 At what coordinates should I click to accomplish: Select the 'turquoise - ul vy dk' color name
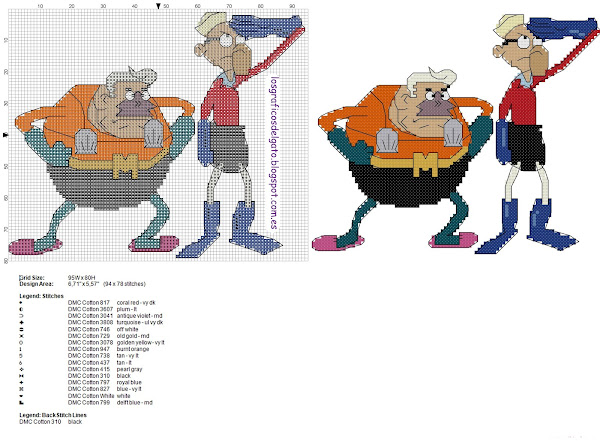tap(140, 322)
